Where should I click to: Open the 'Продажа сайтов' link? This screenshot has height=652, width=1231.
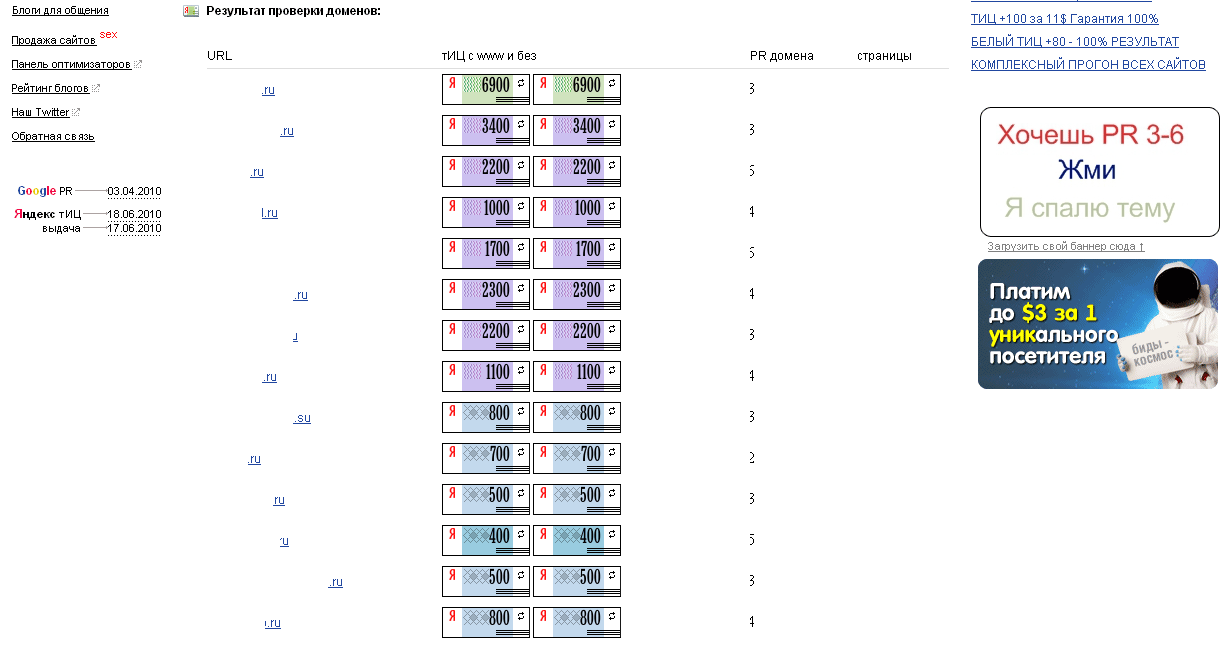pyautogui.click(x=54, y=40)
